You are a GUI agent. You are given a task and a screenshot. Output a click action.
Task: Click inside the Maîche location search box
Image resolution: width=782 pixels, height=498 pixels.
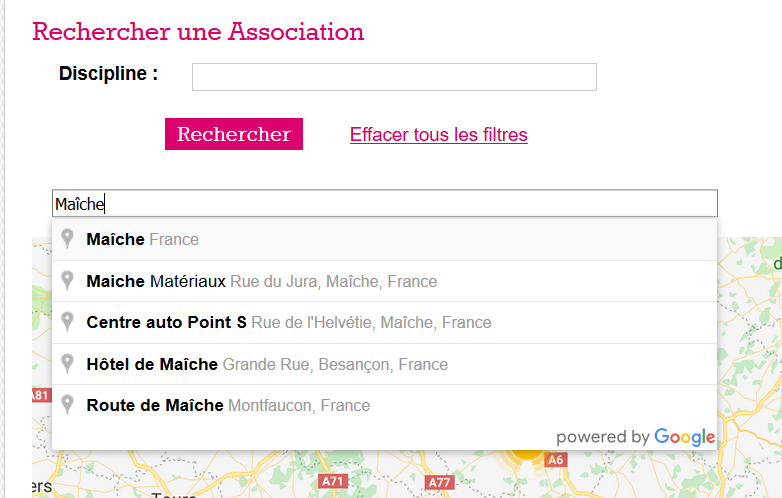tap(385, 203)
